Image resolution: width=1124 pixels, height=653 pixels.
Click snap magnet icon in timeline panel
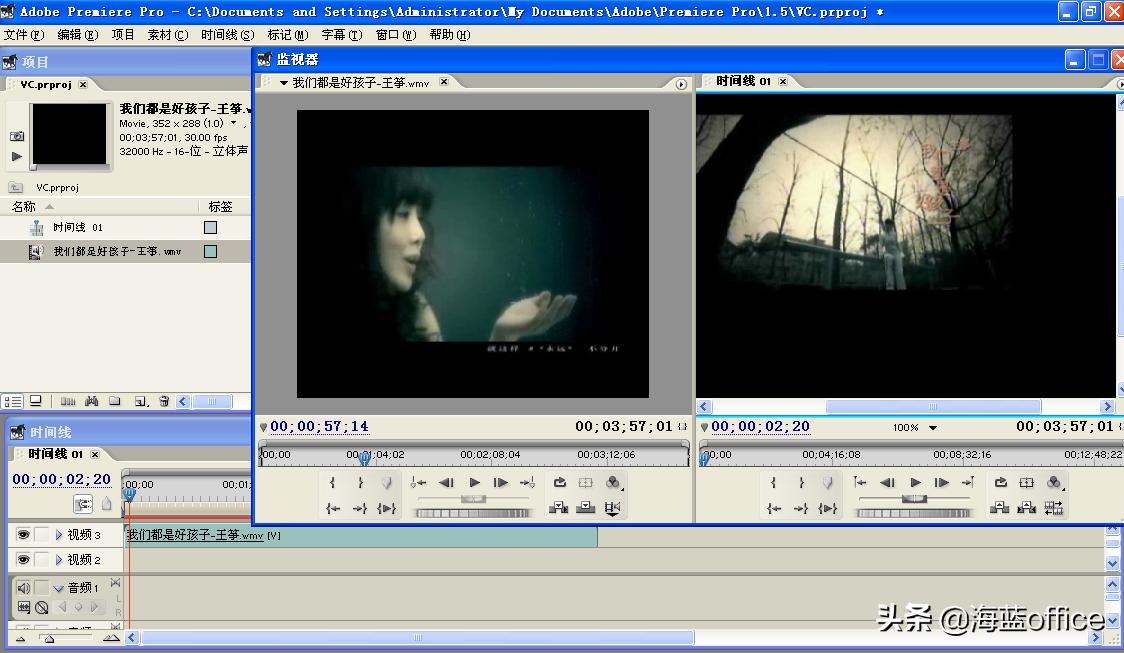(x=82, y=504)
